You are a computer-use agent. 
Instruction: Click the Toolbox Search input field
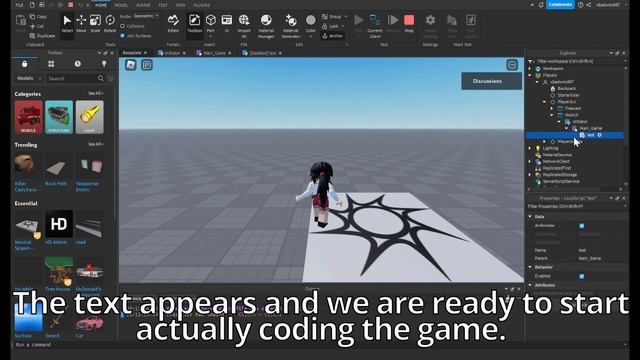coord(72,78)
